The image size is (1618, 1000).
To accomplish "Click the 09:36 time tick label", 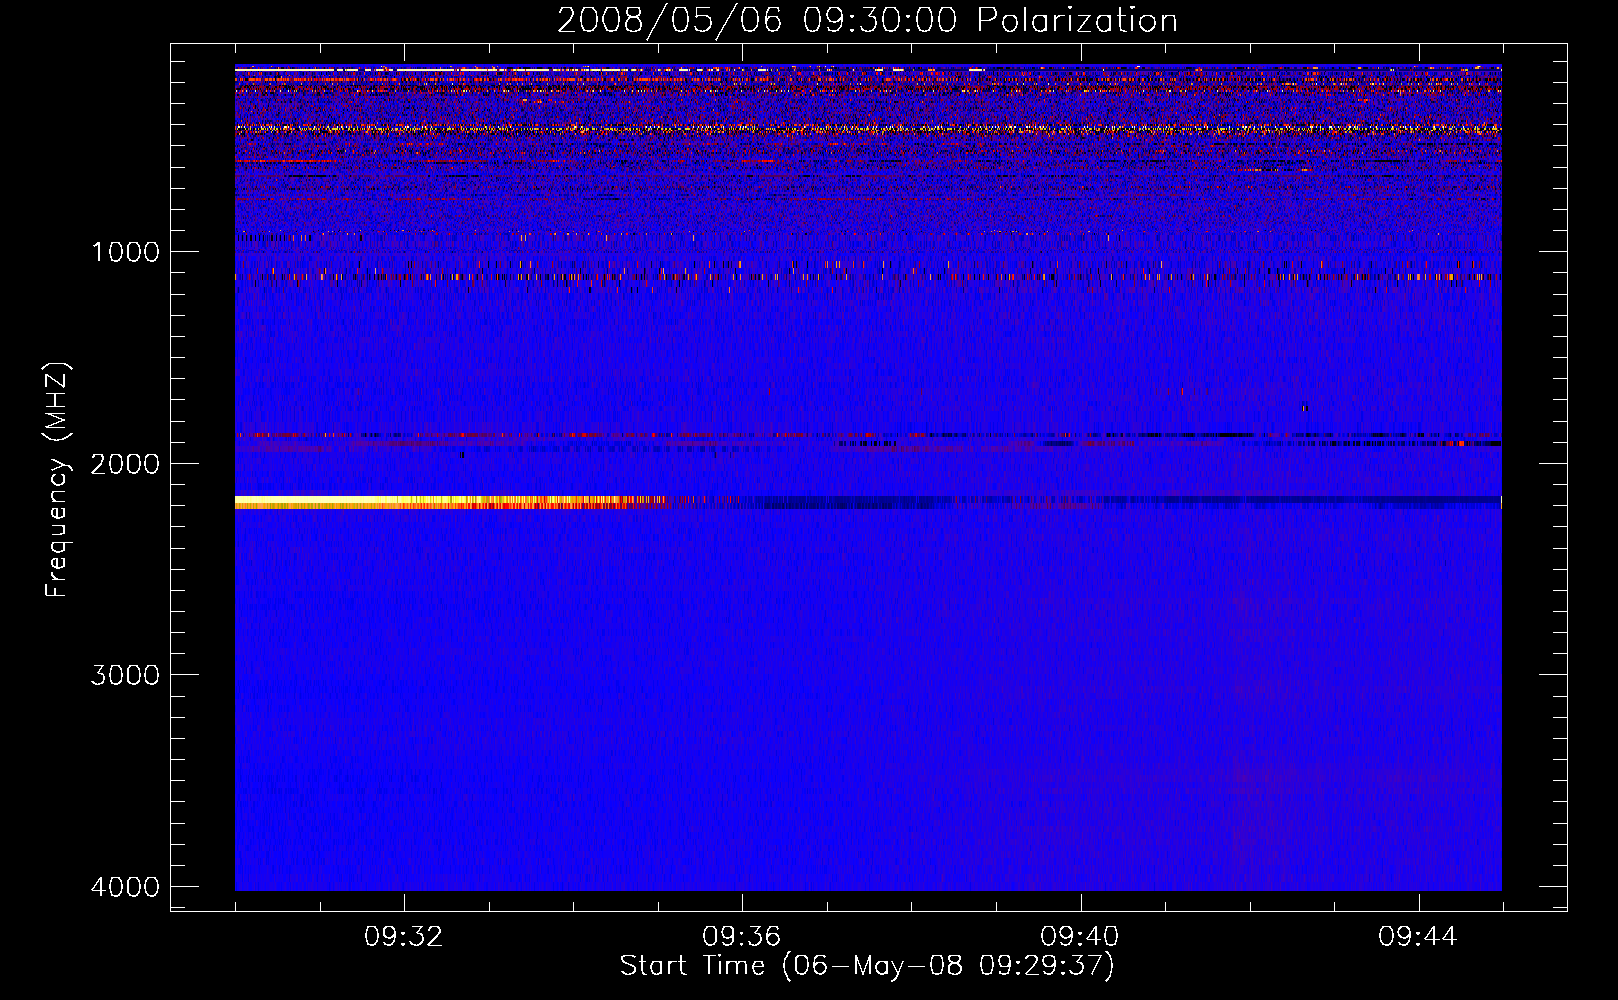I will point(742,937).
